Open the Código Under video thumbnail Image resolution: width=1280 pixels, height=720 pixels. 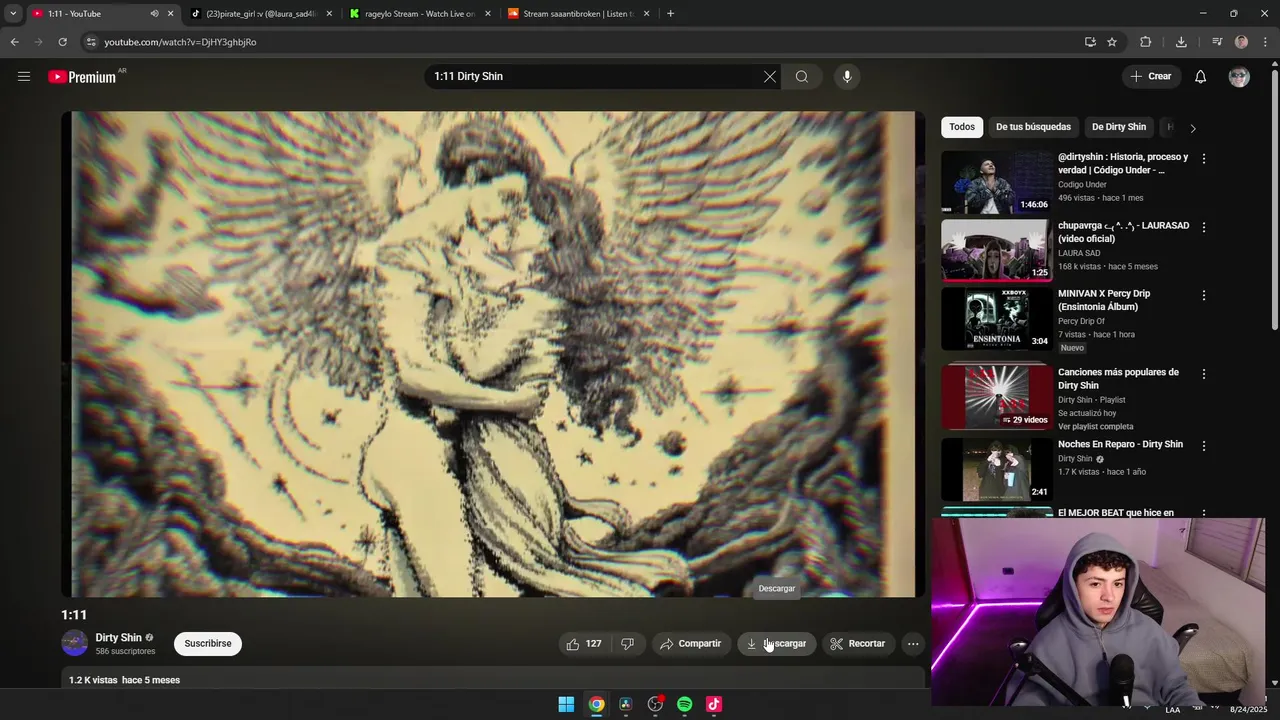point(997,182)
